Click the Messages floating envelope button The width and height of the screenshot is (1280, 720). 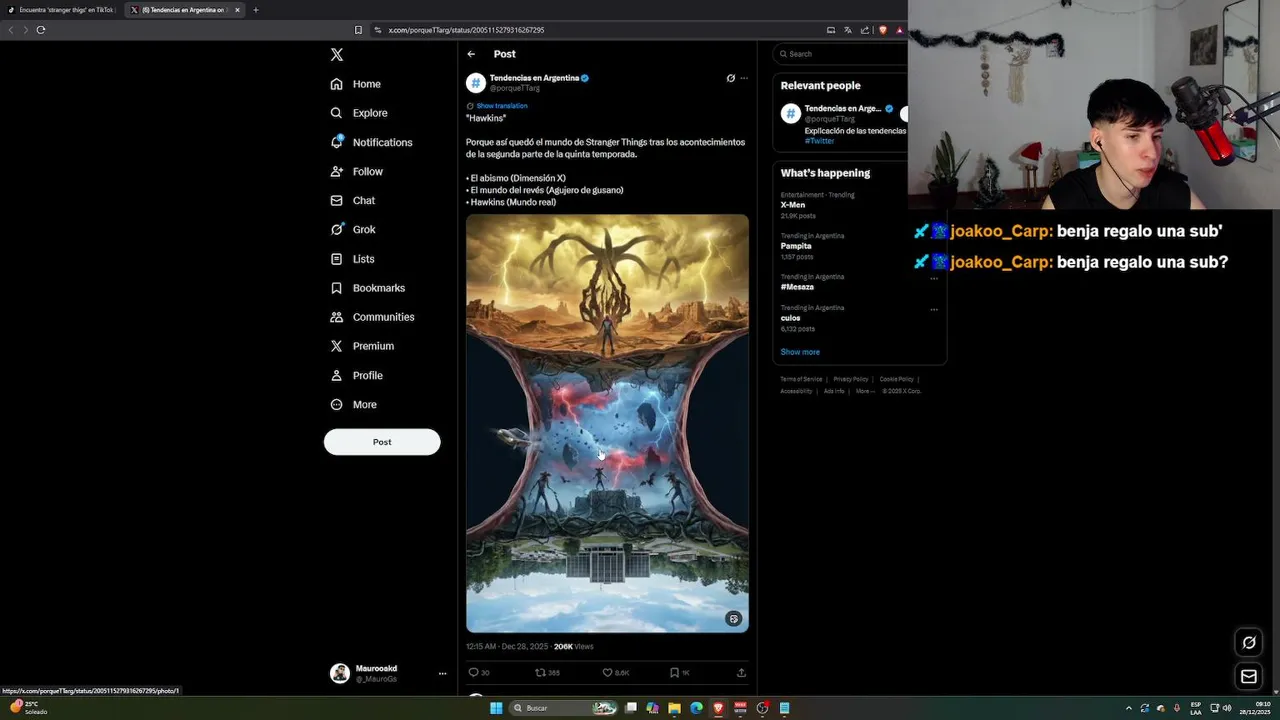pyautogui.click(x=1249, y=677)
